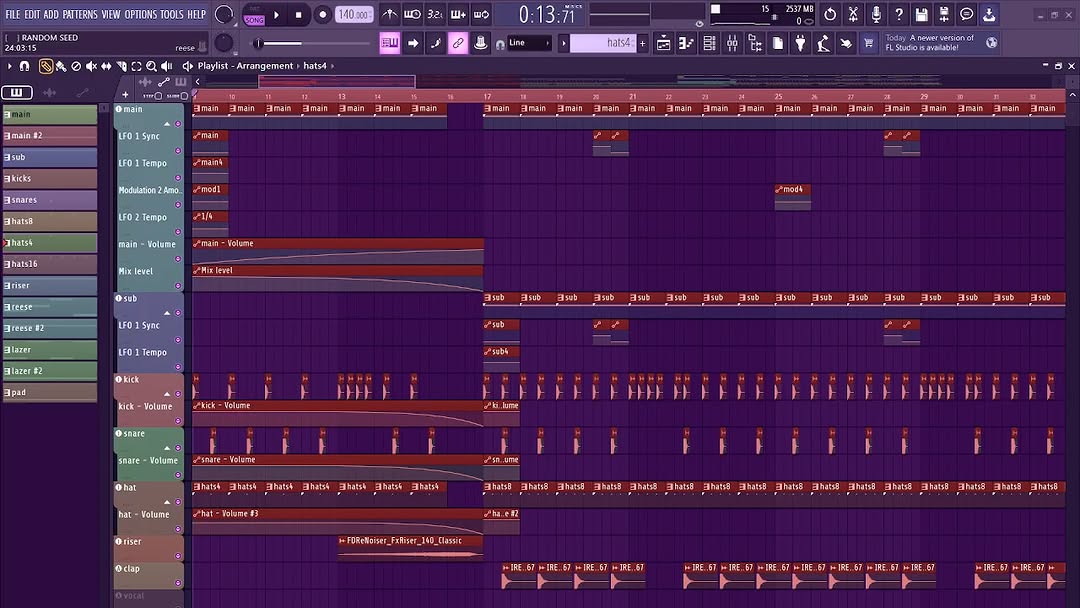Select the playlist Paint brush tool

click(61, 66)
